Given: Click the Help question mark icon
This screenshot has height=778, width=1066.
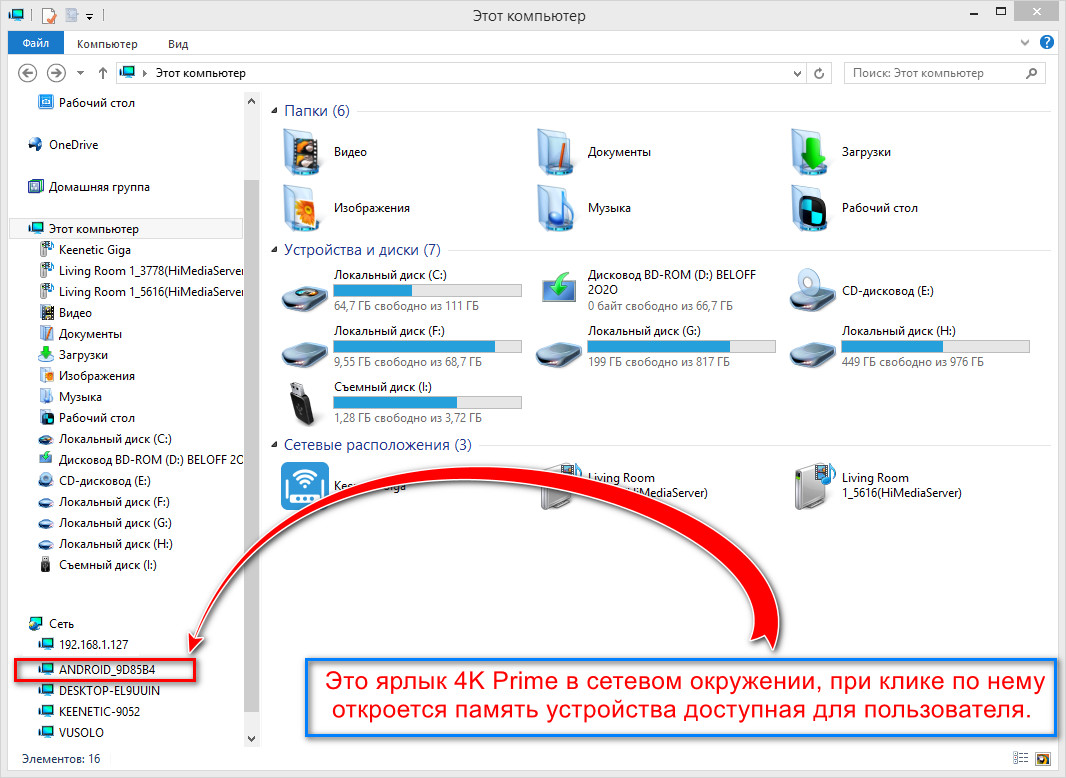Looking at the screenshot, I should [x=1047, y=42].
